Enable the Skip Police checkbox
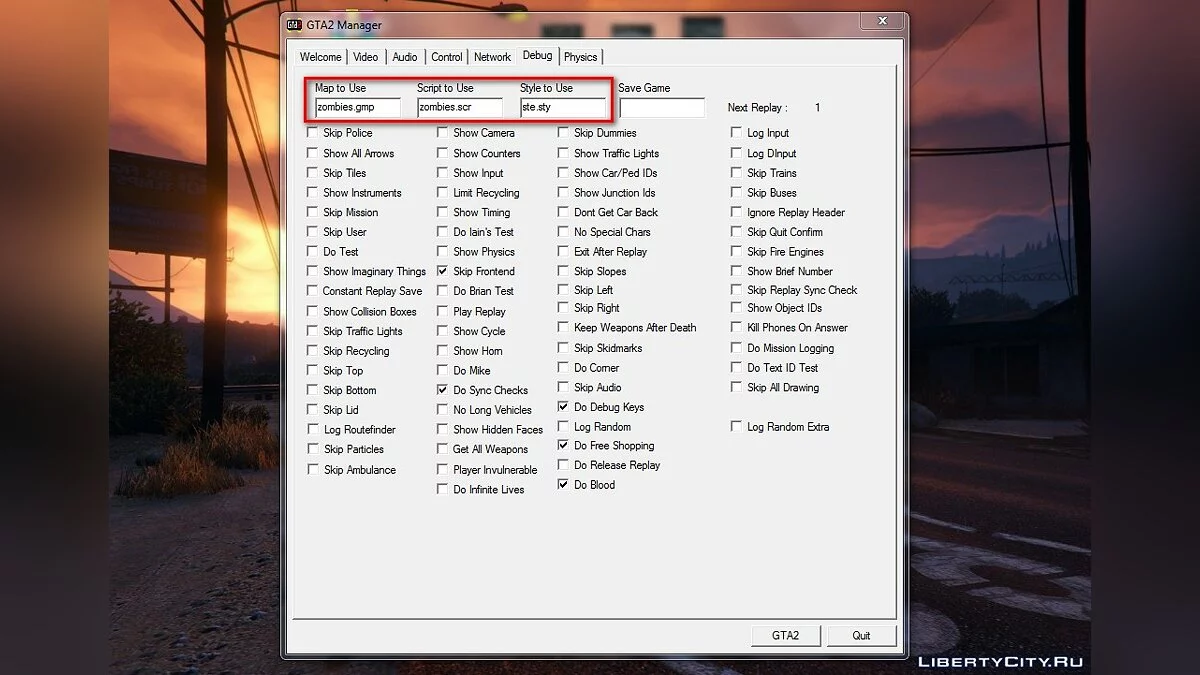Image resolution: width=1200 pixels, height=675 pixels. (x=313, y=133)
